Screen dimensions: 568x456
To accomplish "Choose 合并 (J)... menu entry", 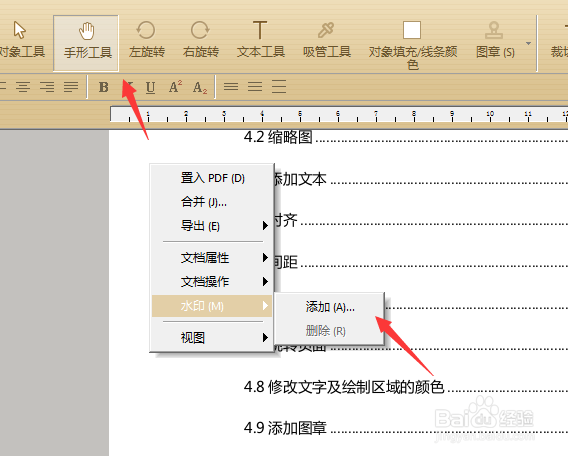I will click(x=212, y=202).
